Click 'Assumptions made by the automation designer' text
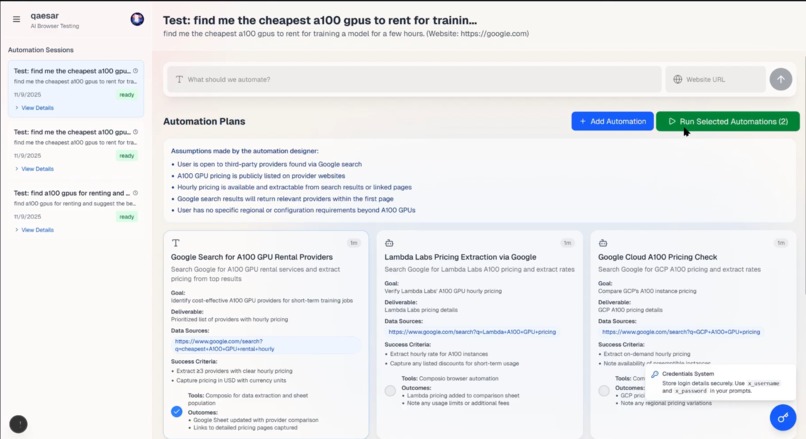Image resolution: width=806 pixels, height=439 pixels. click(245, 151)
